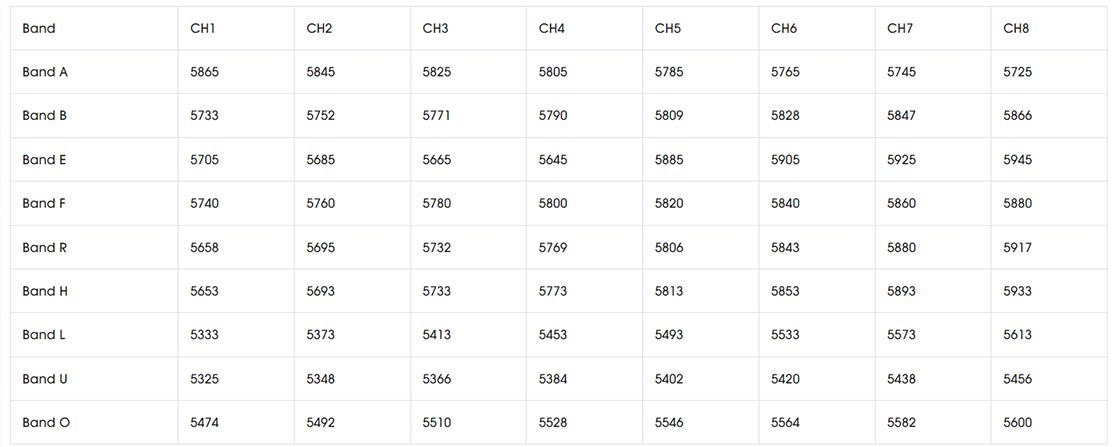
Task: Select Band R CH5 value 5806
Action: (669, 247)
